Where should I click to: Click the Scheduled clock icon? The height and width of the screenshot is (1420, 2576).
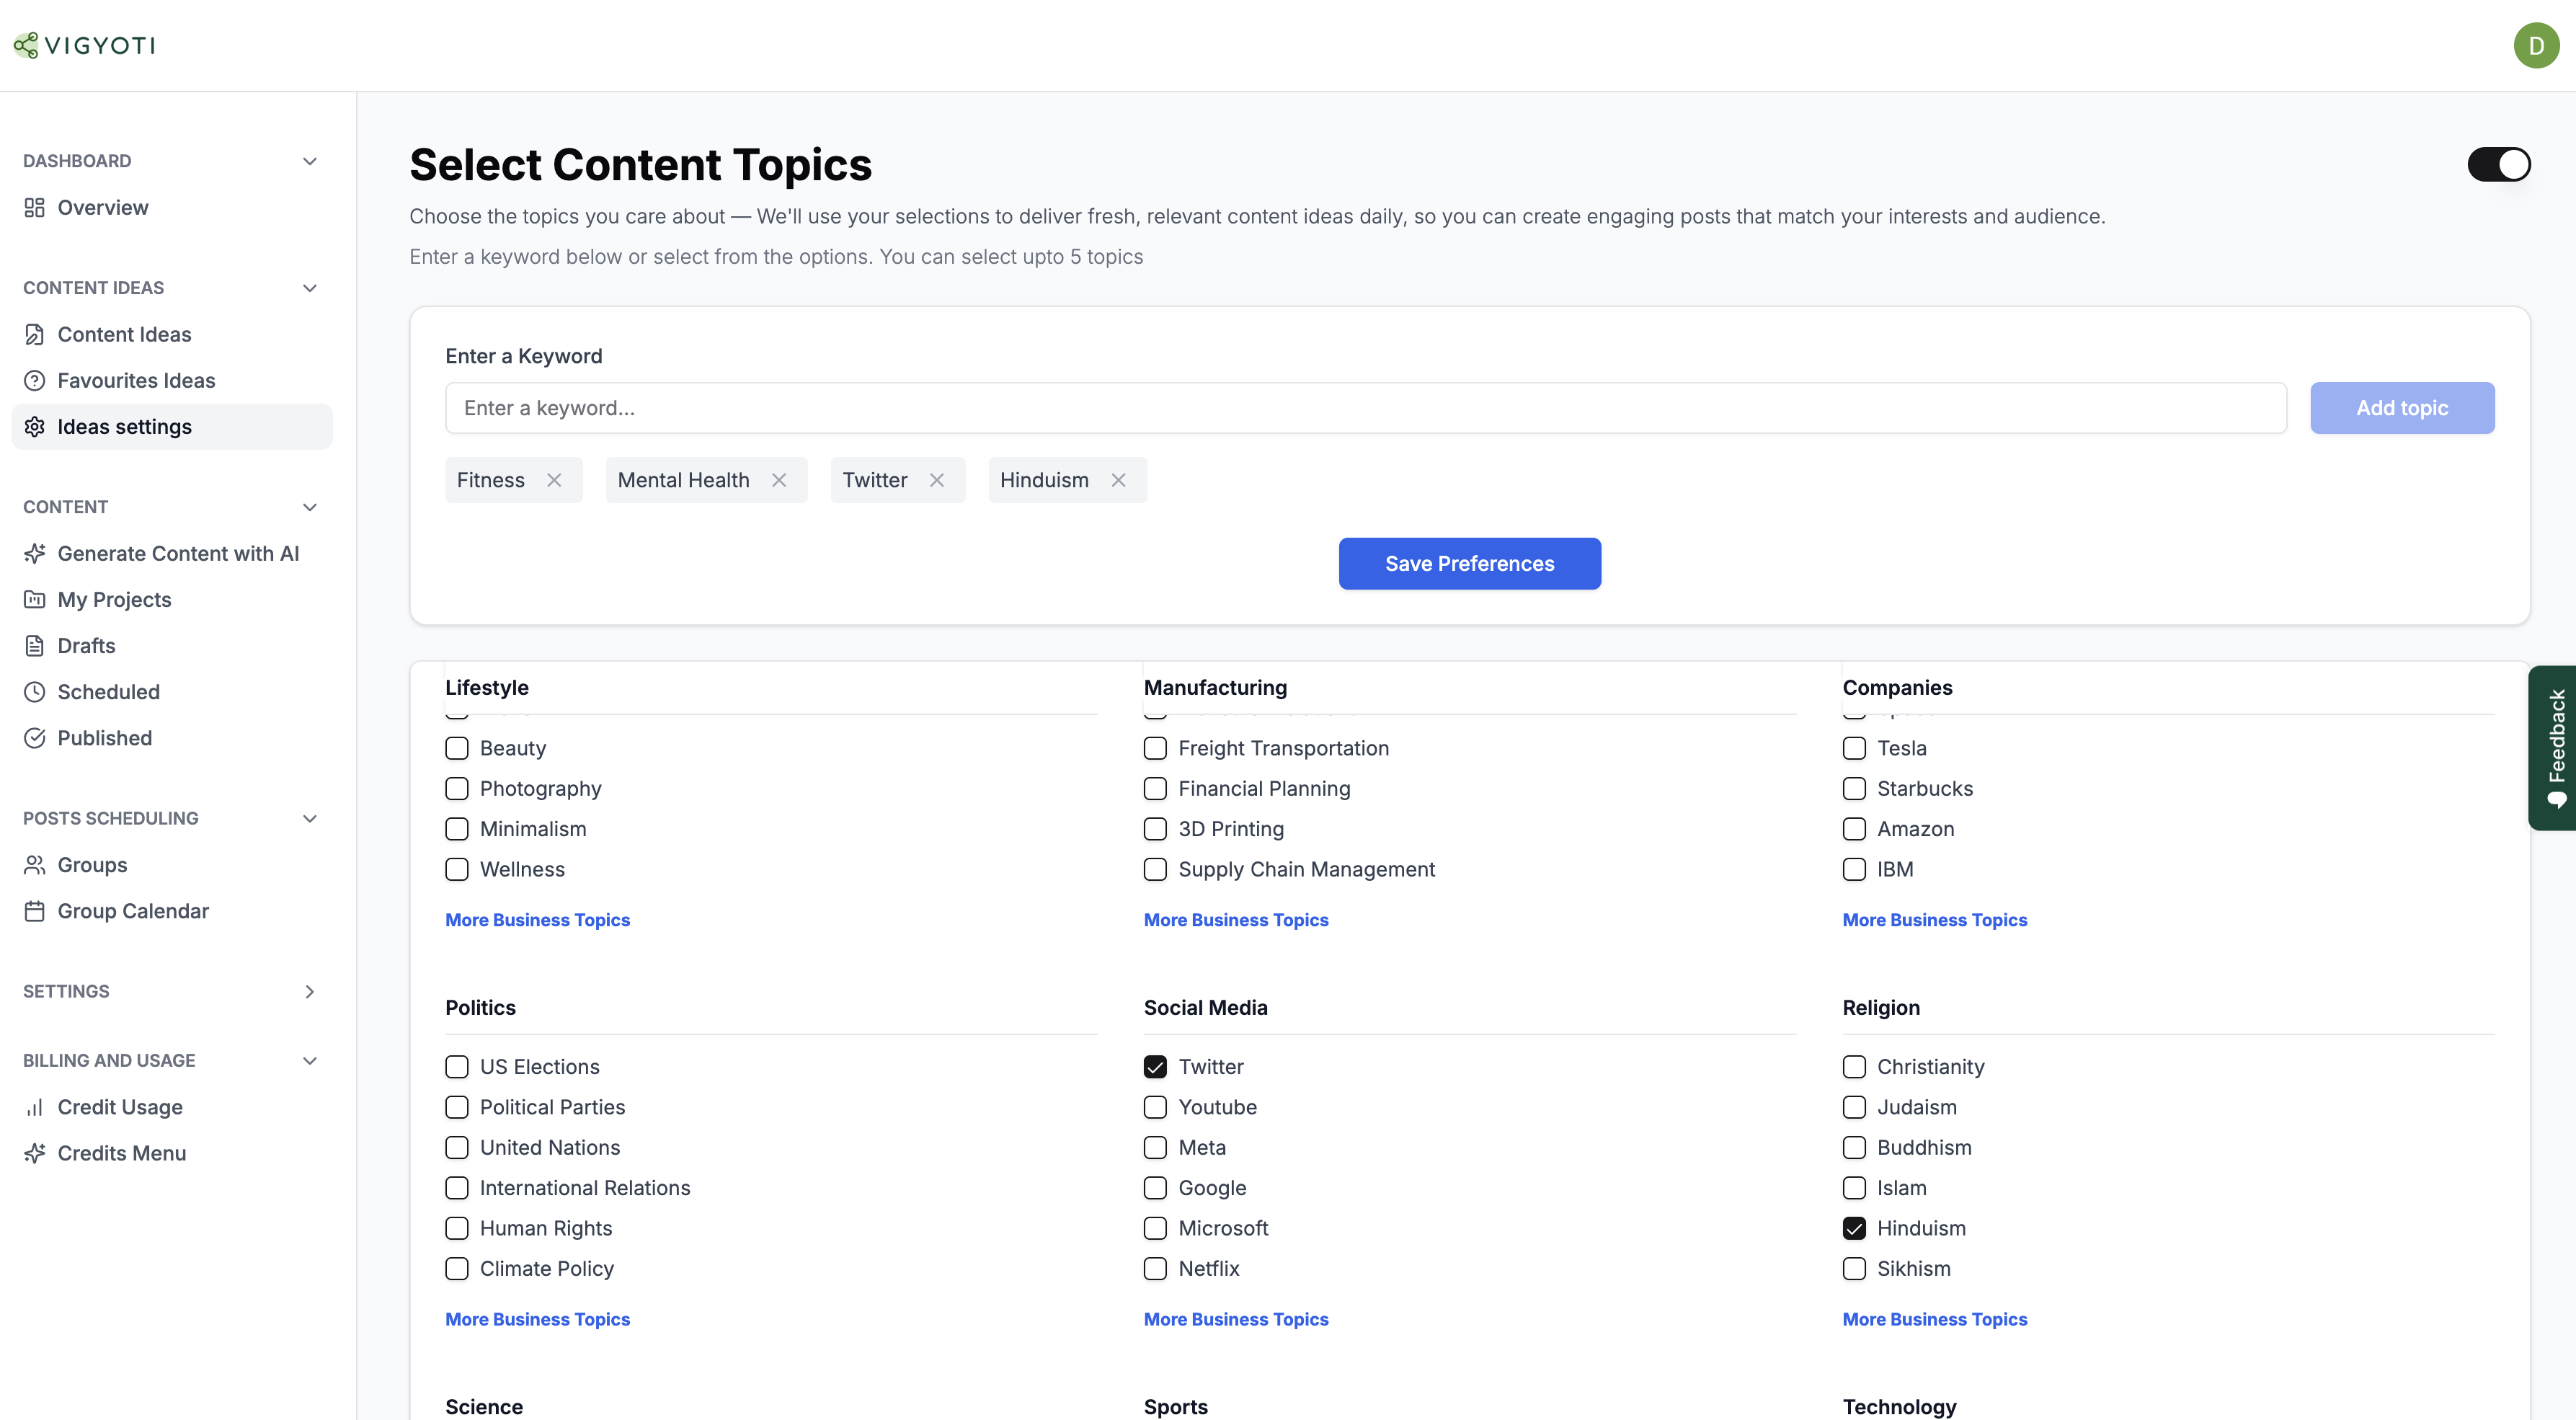[x=35, y=691]
